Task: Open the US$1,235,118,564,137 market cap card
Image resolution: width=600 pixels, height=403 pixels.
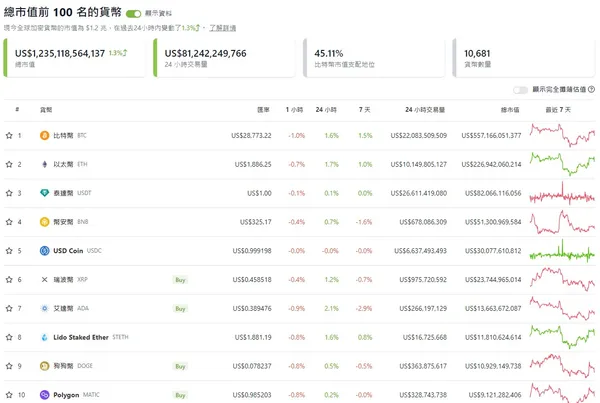Action: (x=75, y=58)
